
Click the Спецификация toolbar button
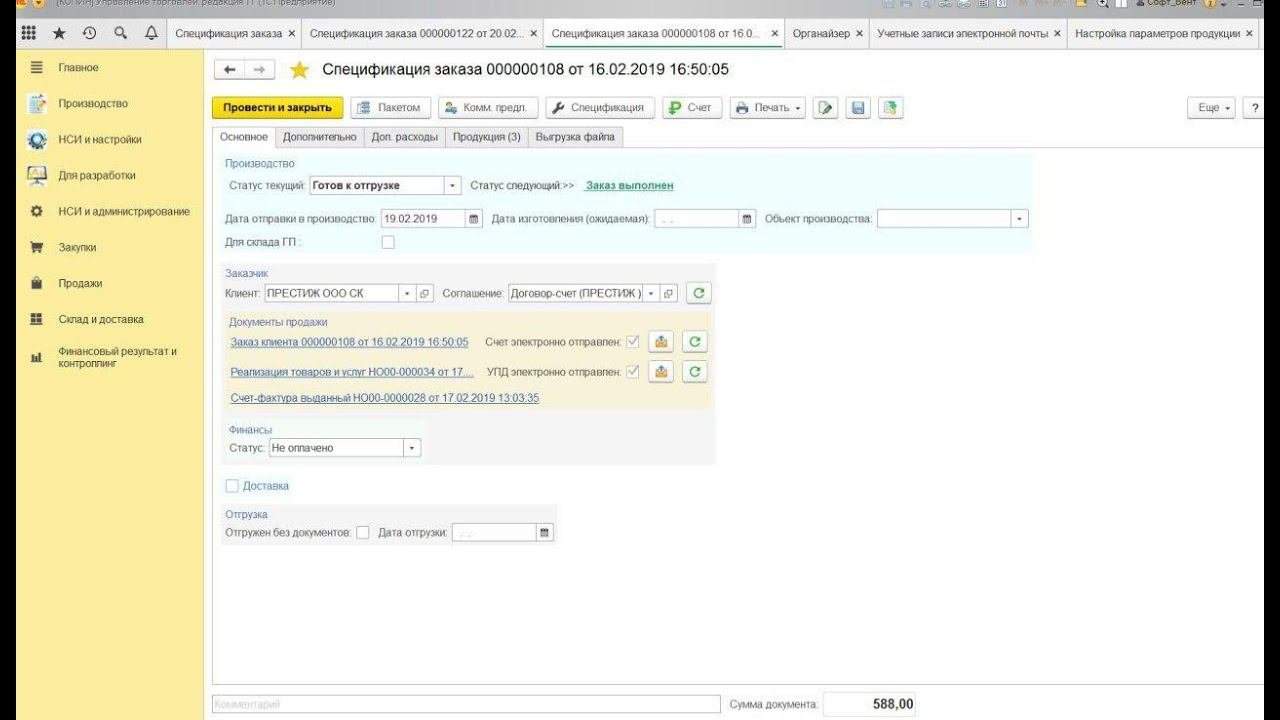coord(600,108)
